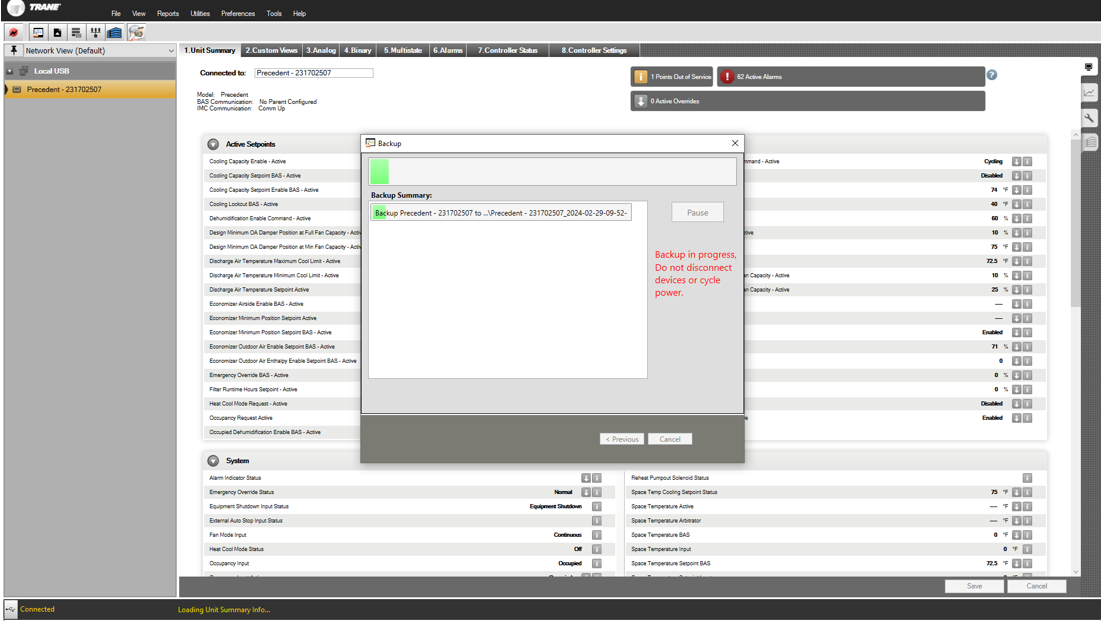Switch to the 4.Binary tab

357,51
